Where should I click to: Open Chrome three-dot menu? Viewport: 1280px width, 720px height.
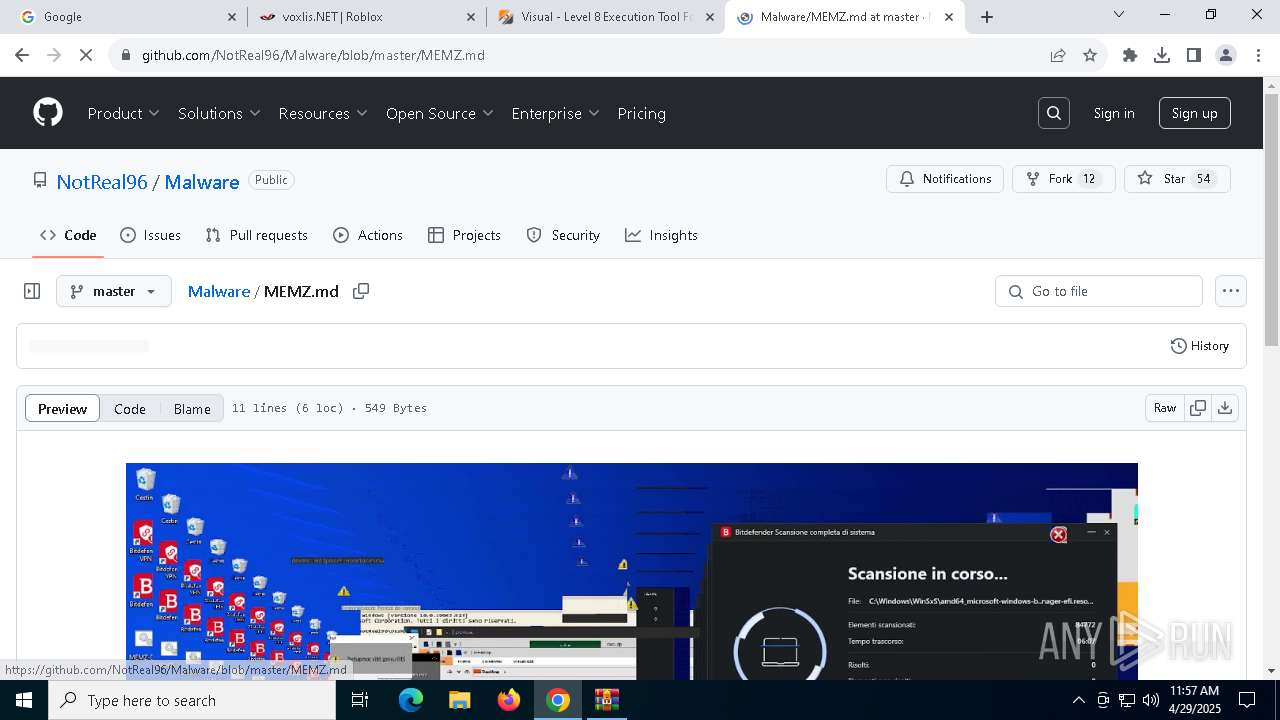click(1257, 55)
